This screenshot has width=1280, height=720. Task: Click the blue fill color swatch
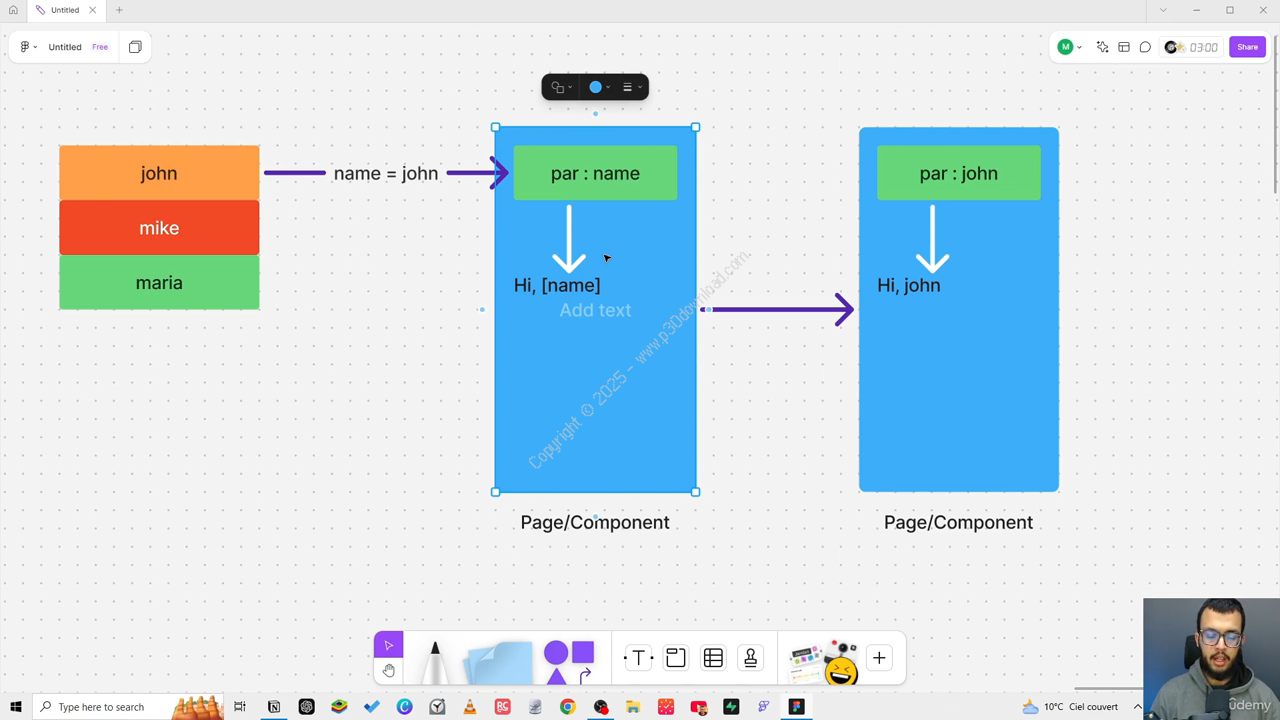[595, 87]
